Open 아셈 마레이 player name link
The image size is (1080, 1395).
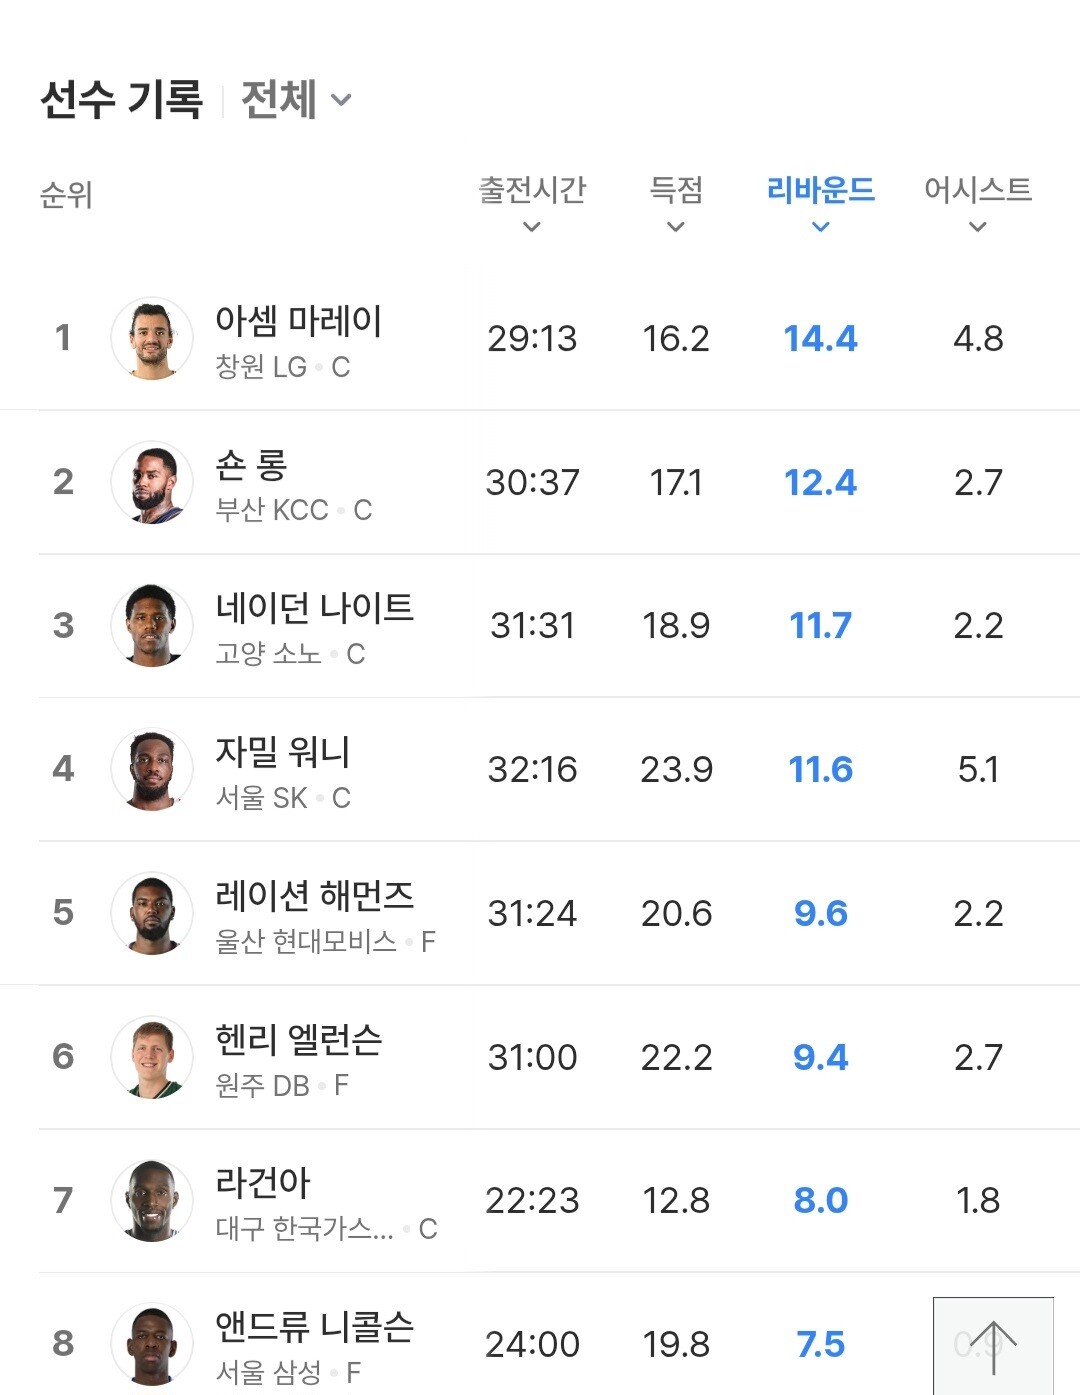click(298, 321)
